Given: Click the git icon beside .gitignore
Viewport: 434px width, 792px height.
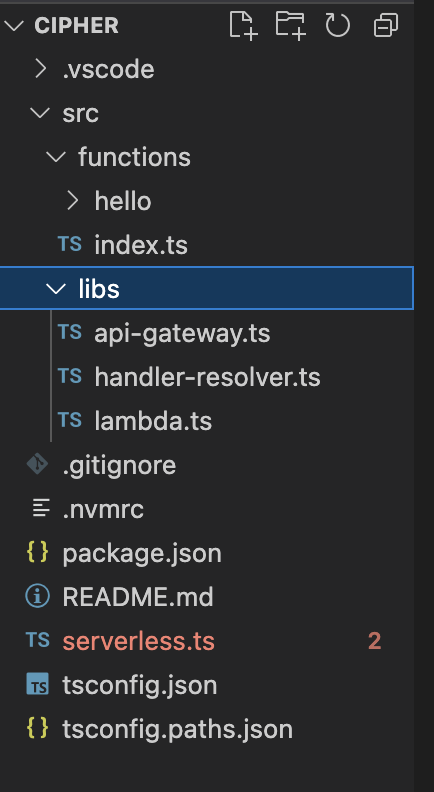Looking at the screenshot, I should 37,465.
